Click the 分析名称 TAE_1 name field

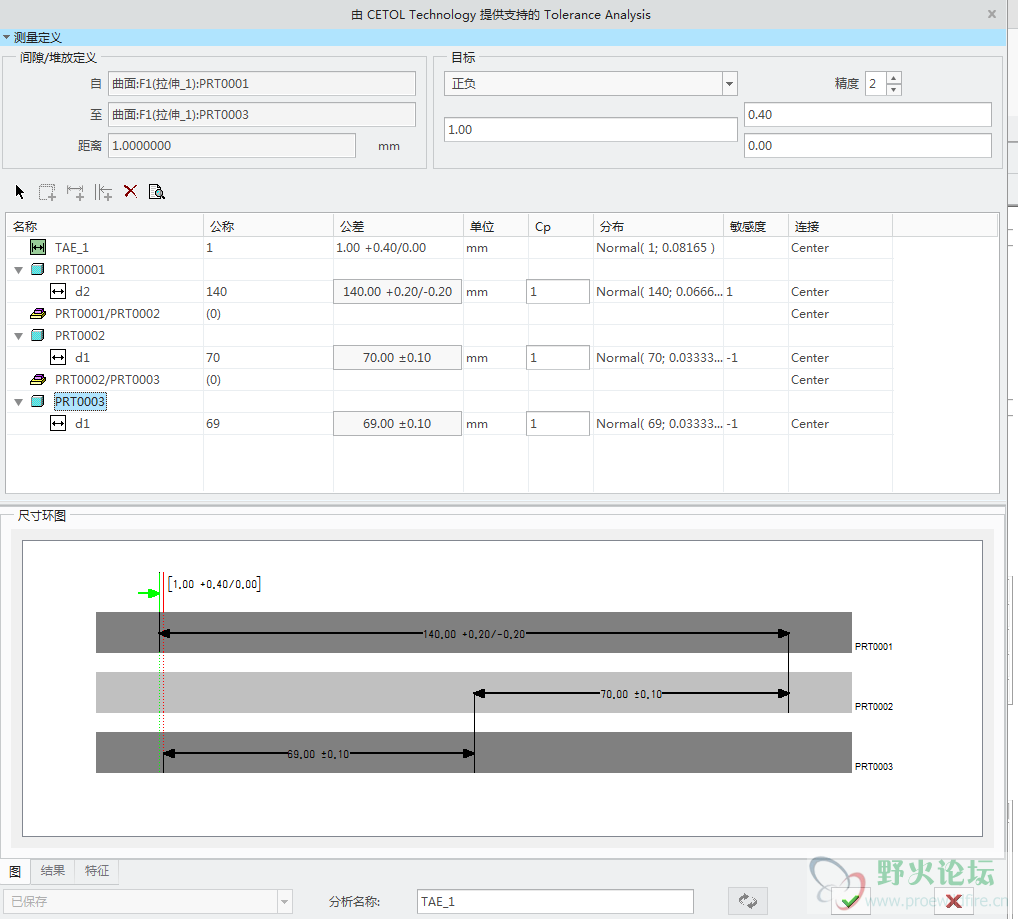pos(555,901)
